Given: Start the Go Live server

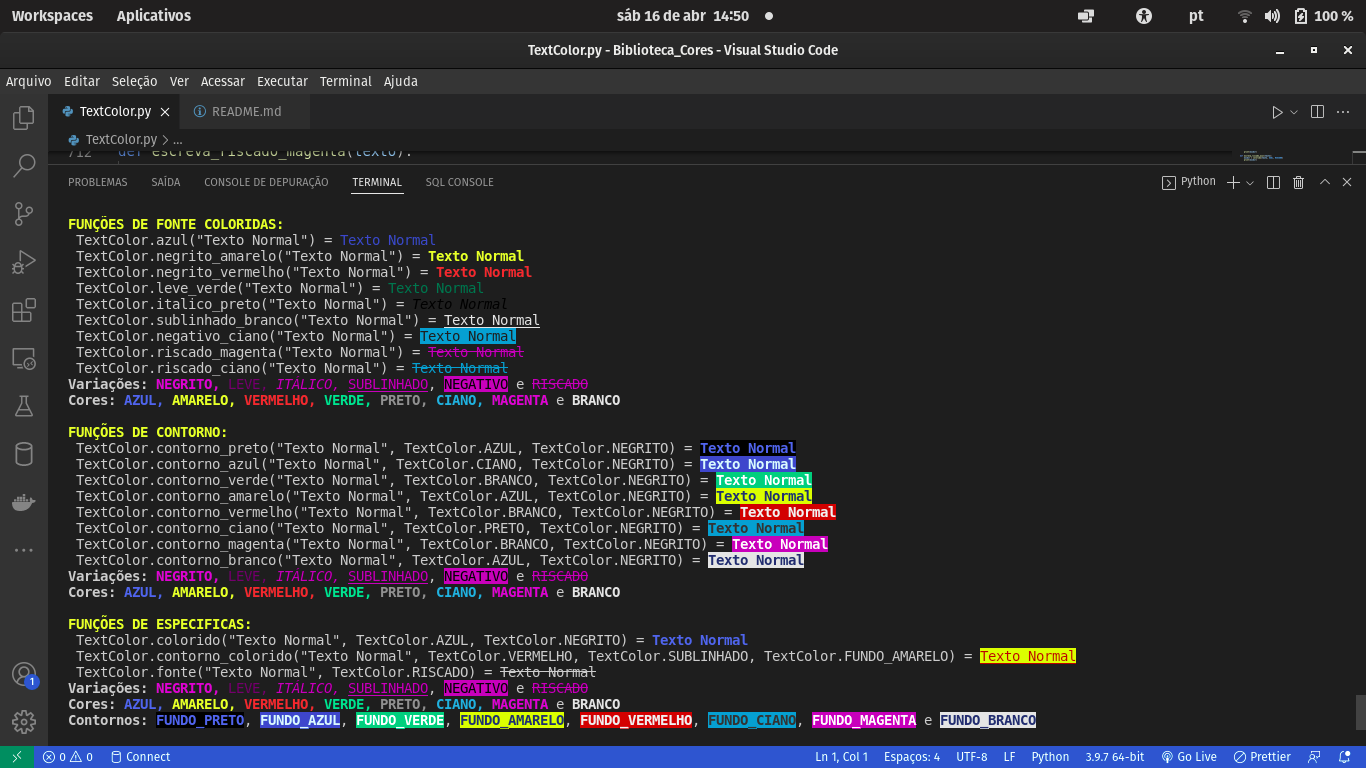Looking at the screenshot, I should [x=1189, y=757].
